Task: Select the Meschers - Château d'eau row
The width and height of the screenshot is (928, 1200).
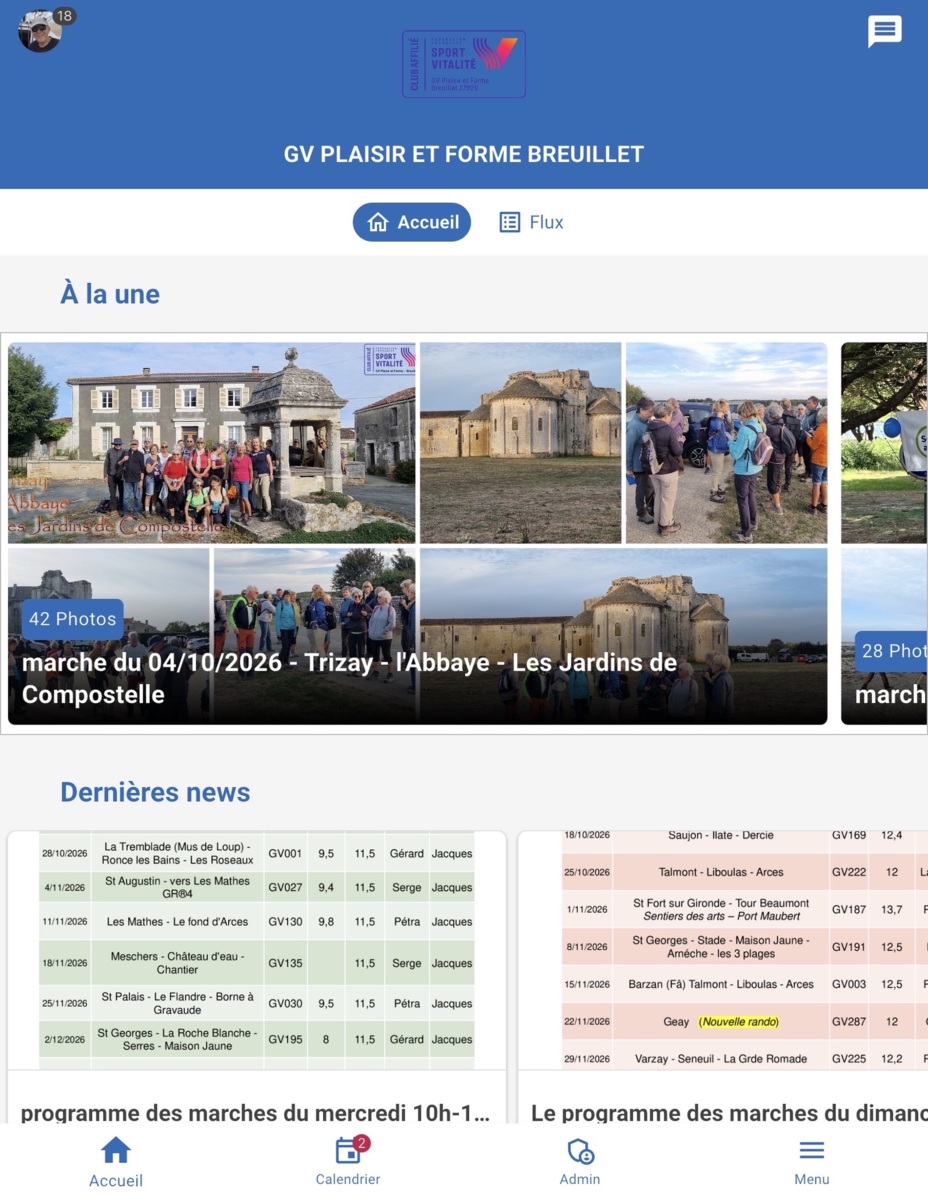Action: 257,963
